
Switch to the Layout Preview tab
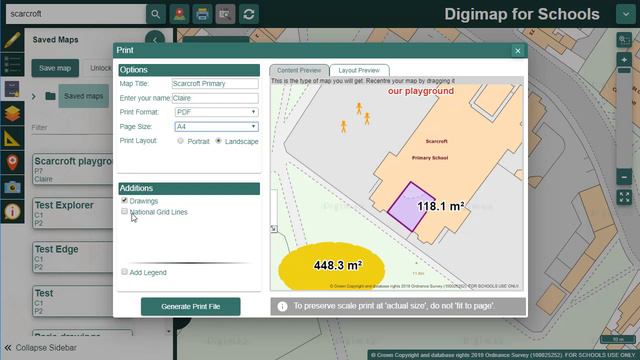point(359,70)
